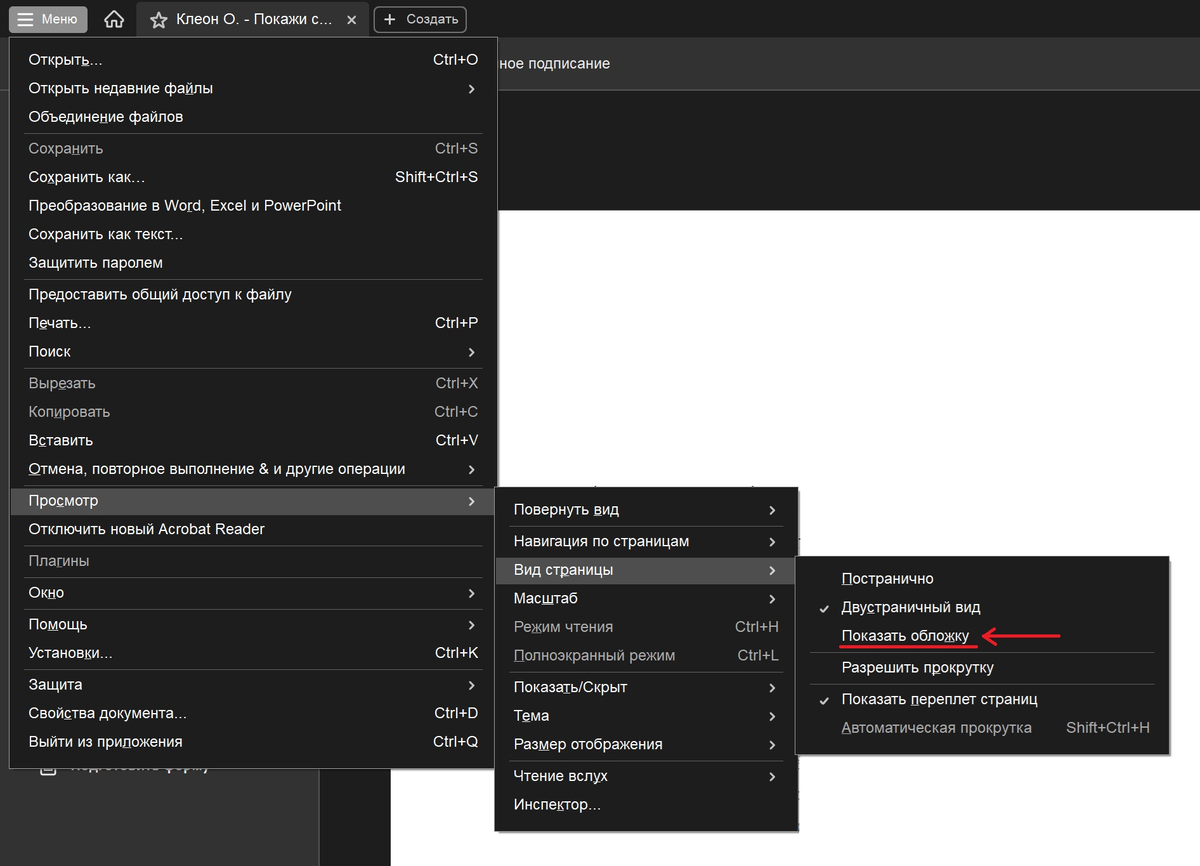
Task: Click Сохранить как текст...
Action: 253,234
